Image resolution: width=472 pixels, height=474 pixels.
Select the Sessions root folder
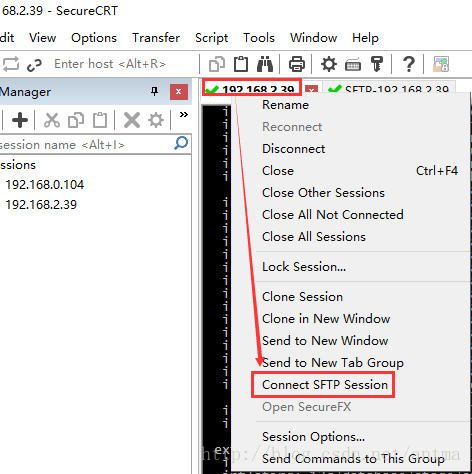(17, 165)
